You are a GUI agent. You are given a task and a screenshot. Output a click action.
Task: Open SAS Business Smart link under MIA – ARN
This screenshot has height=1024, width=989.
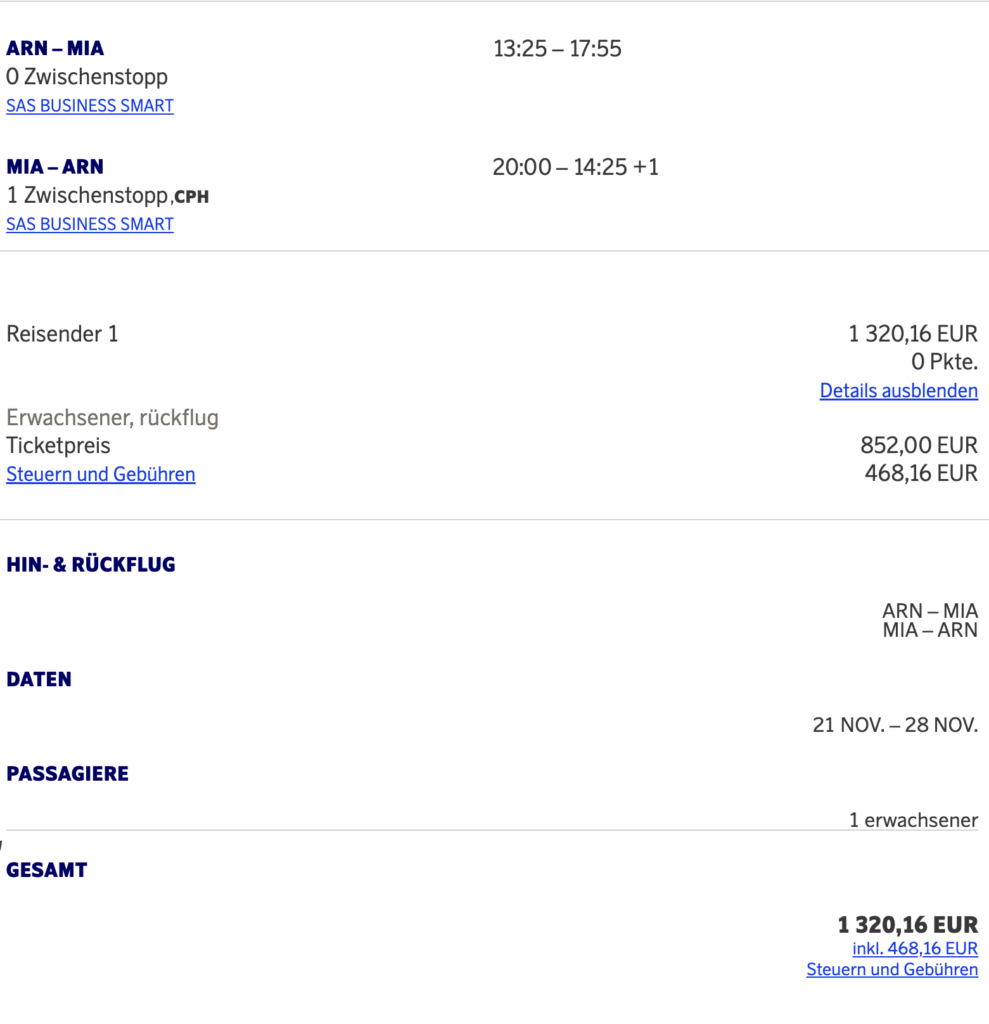tap(90, 224)
